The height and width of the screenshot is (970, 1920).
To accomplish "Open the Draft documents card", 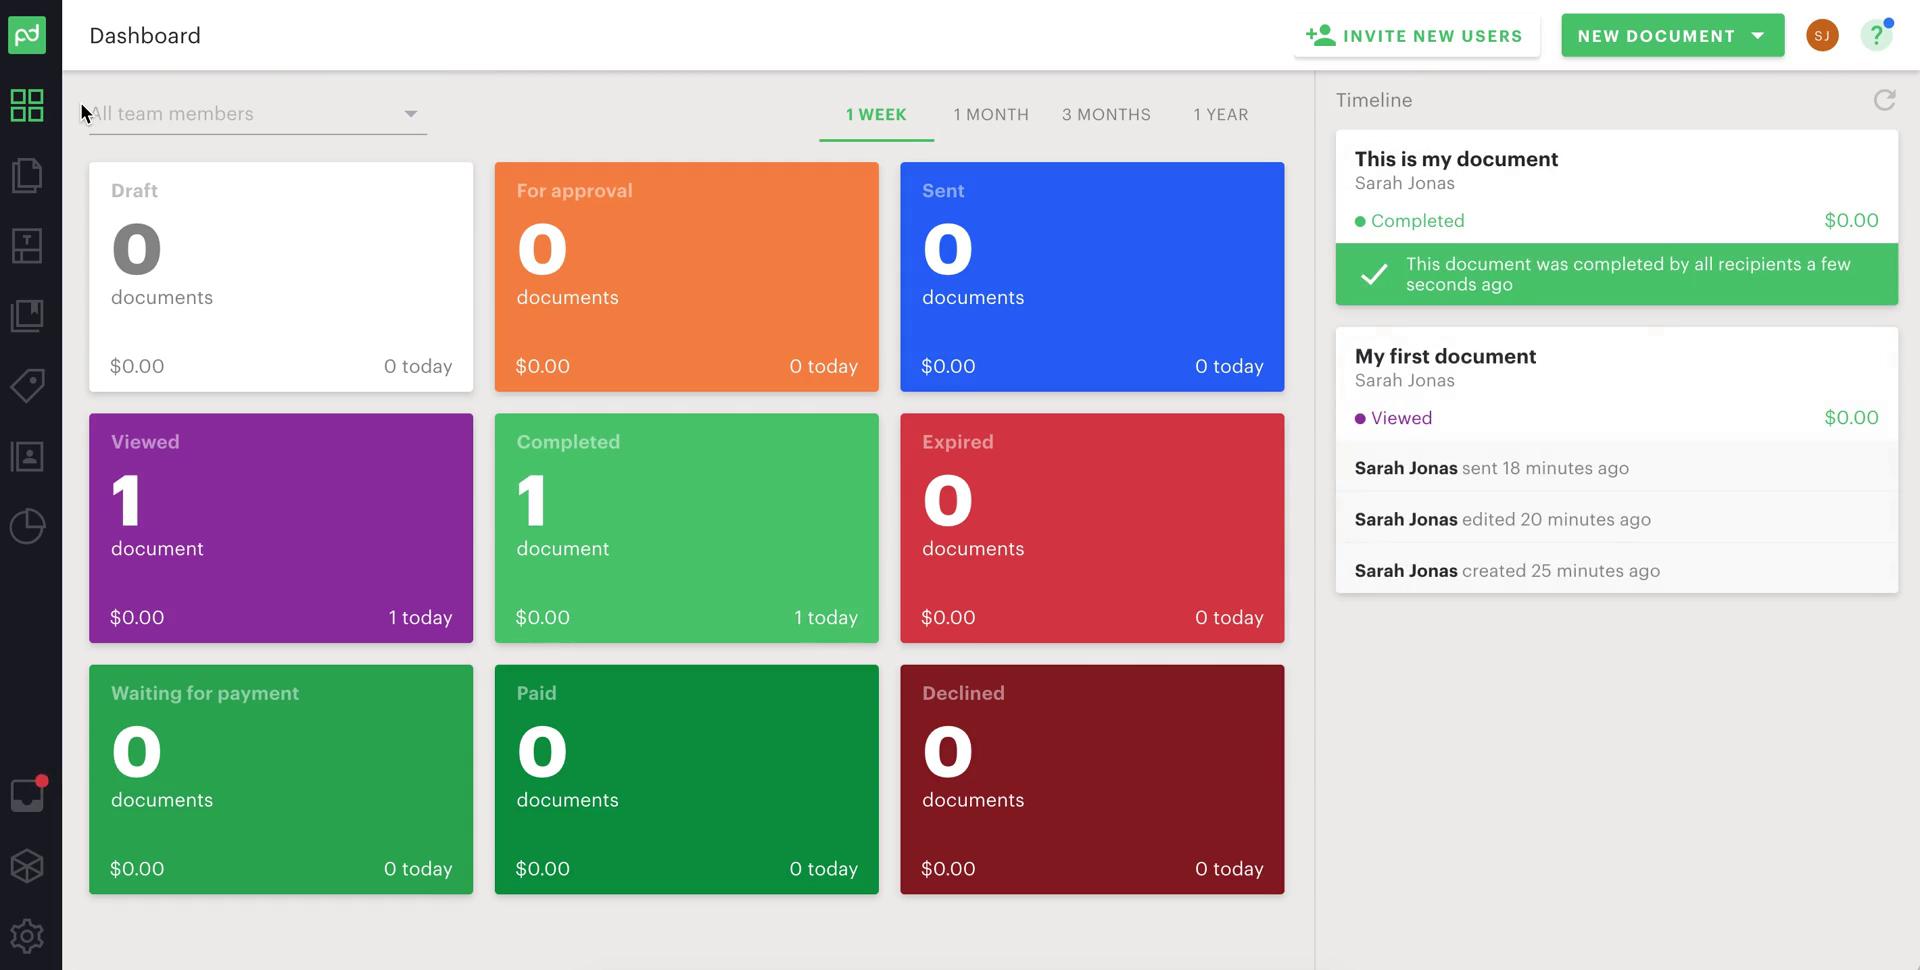I will coord(281,277).
